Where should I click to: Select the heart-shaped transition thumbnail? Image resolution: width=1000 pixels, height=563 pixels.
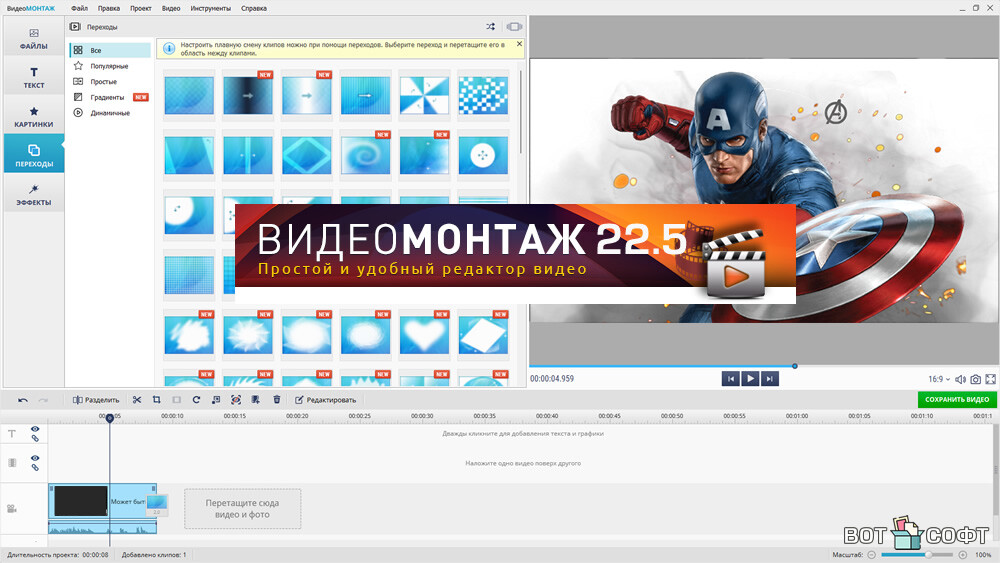(x=424, y=335)
